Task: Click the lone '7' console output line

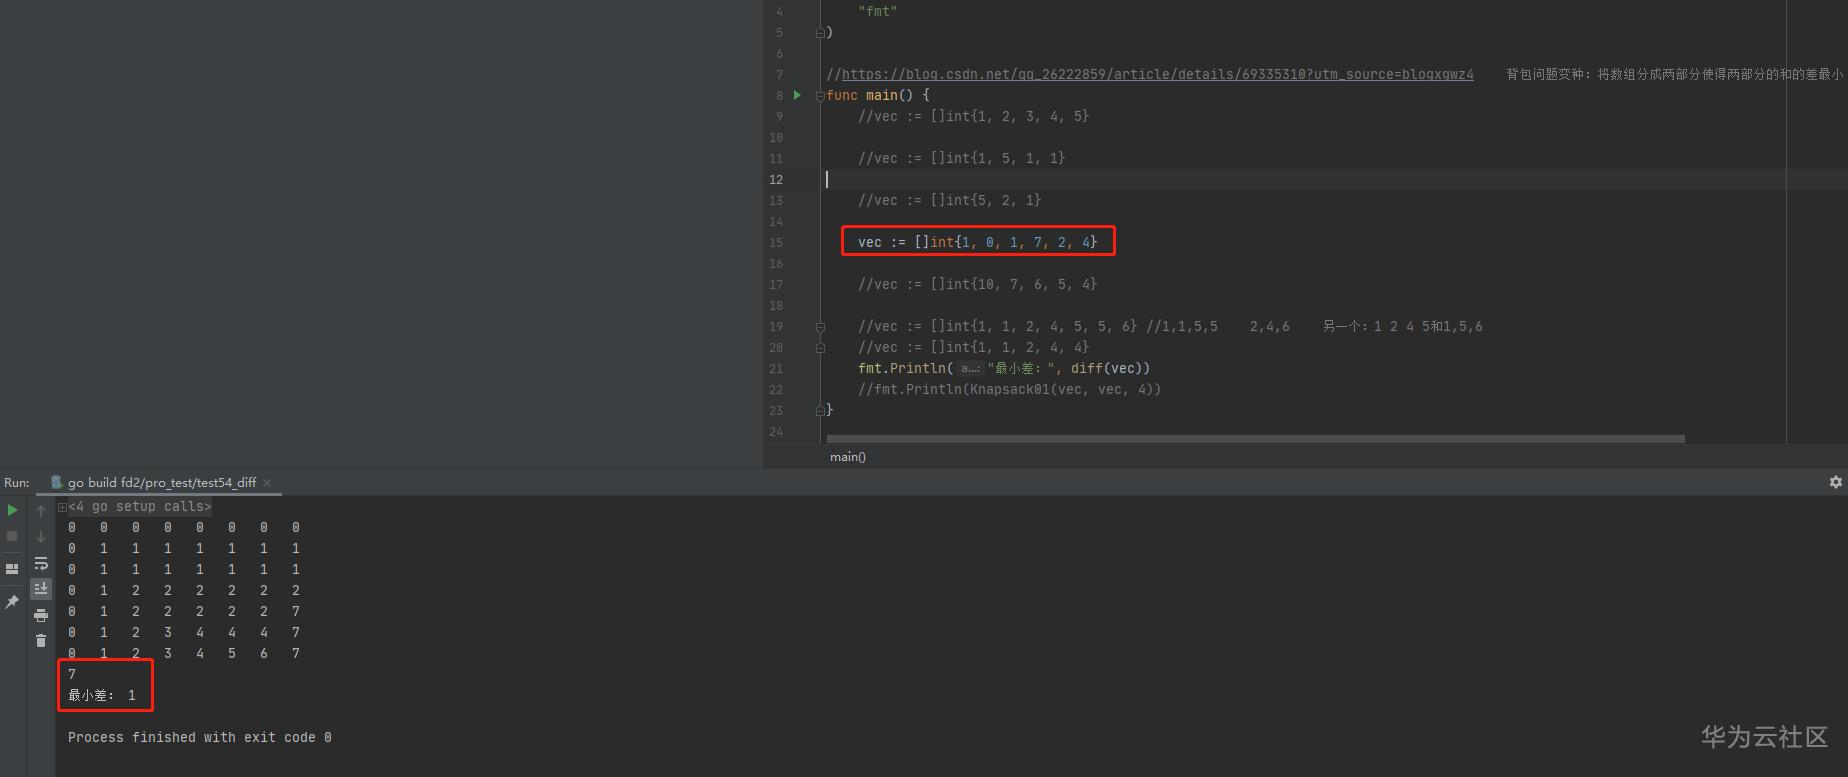Action: pos(72,674)
